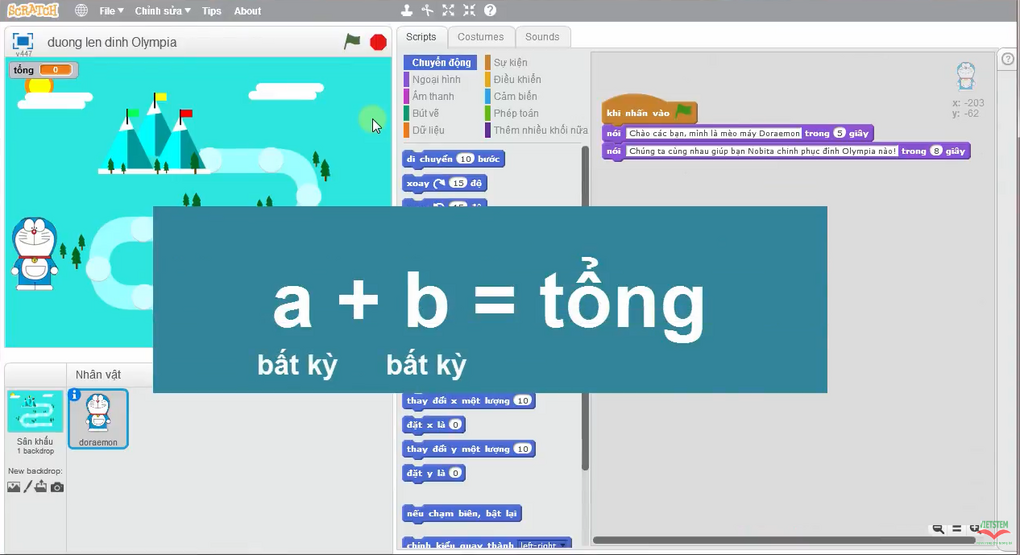Screen dimensions: 1020x555
Task: Paint a new backdrop
Action: tap(28, 487)
